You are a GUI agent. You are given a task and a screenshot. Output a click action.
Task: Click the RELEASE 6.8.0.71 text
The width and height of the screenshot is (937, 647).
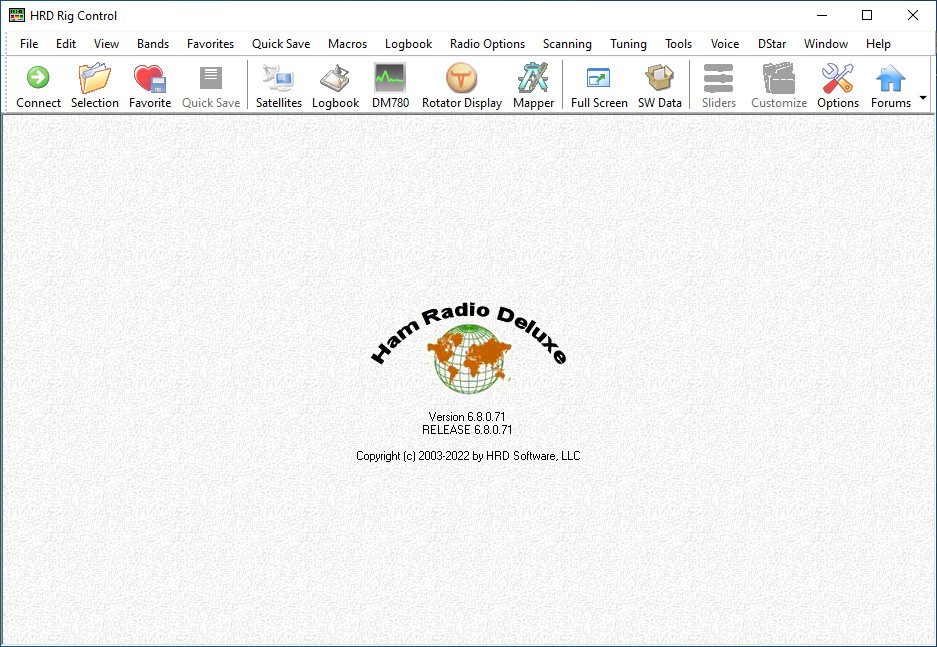click(x=467, y=430)
